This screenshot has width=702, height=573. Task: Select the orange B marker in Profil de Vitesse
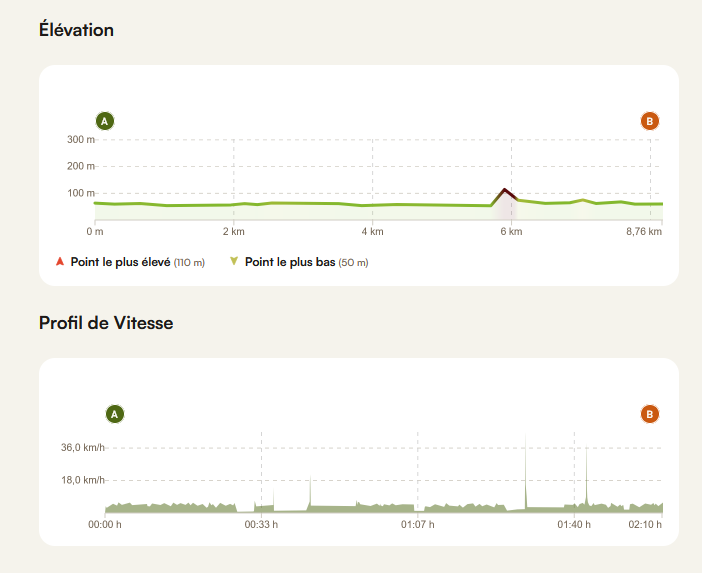(x=650, y=413)
